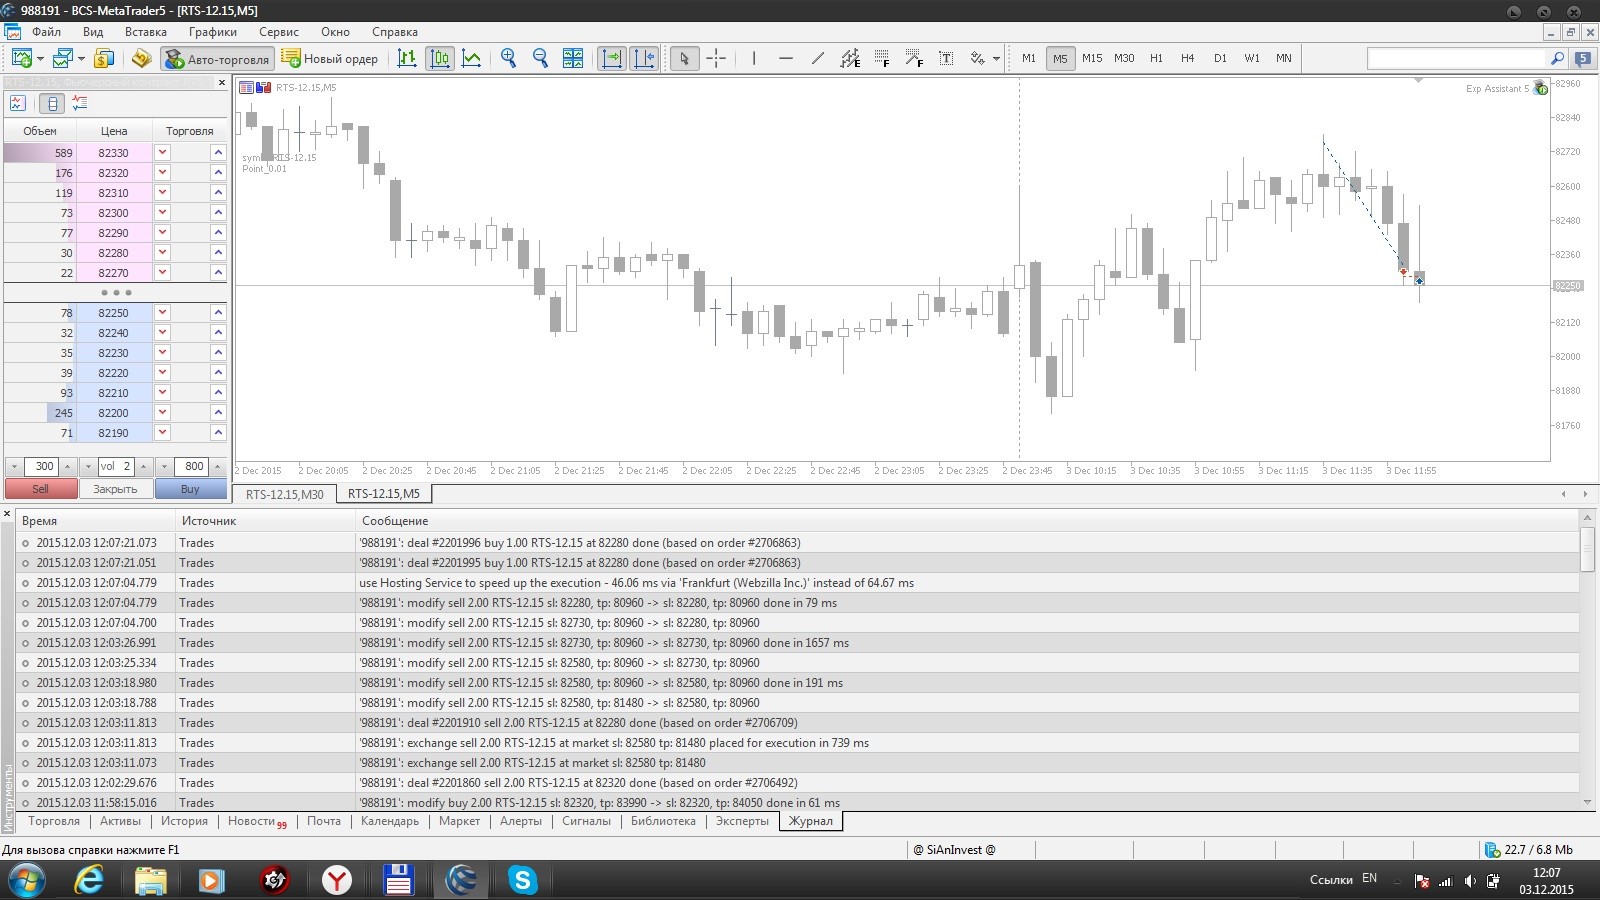
Task: Click the toolbar search input field
Action: click(1457, 58)
